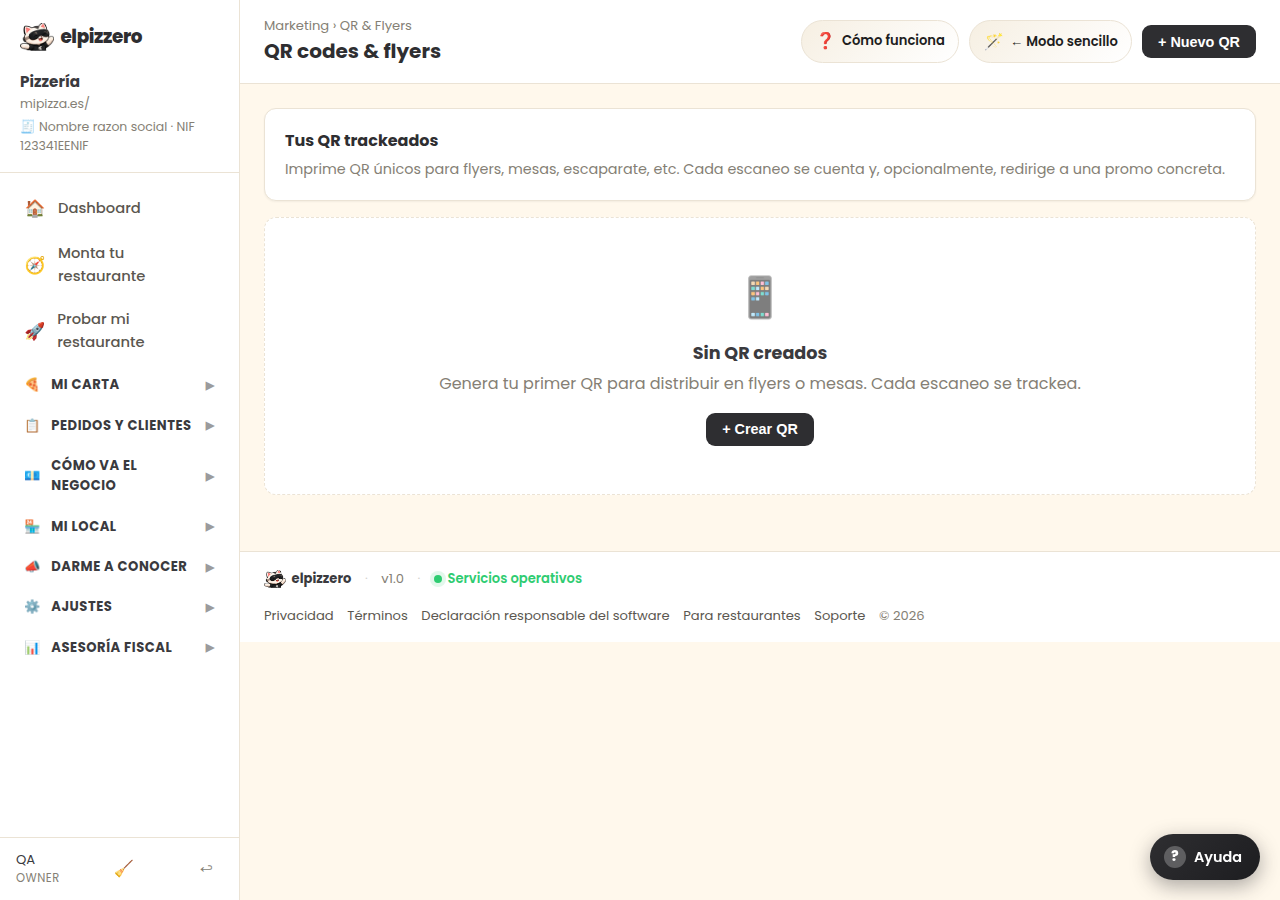Click the Servicios operativos status indicator
The height and width of the screenshot is (900, 1280).
[507, 578]
